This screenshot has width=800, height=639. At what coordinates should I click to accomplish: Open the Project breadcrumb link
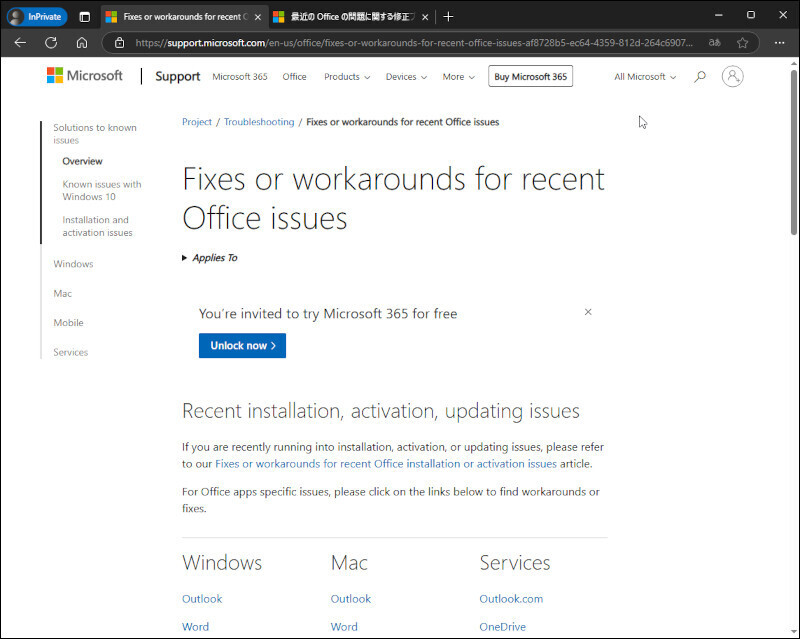point(197,122)
